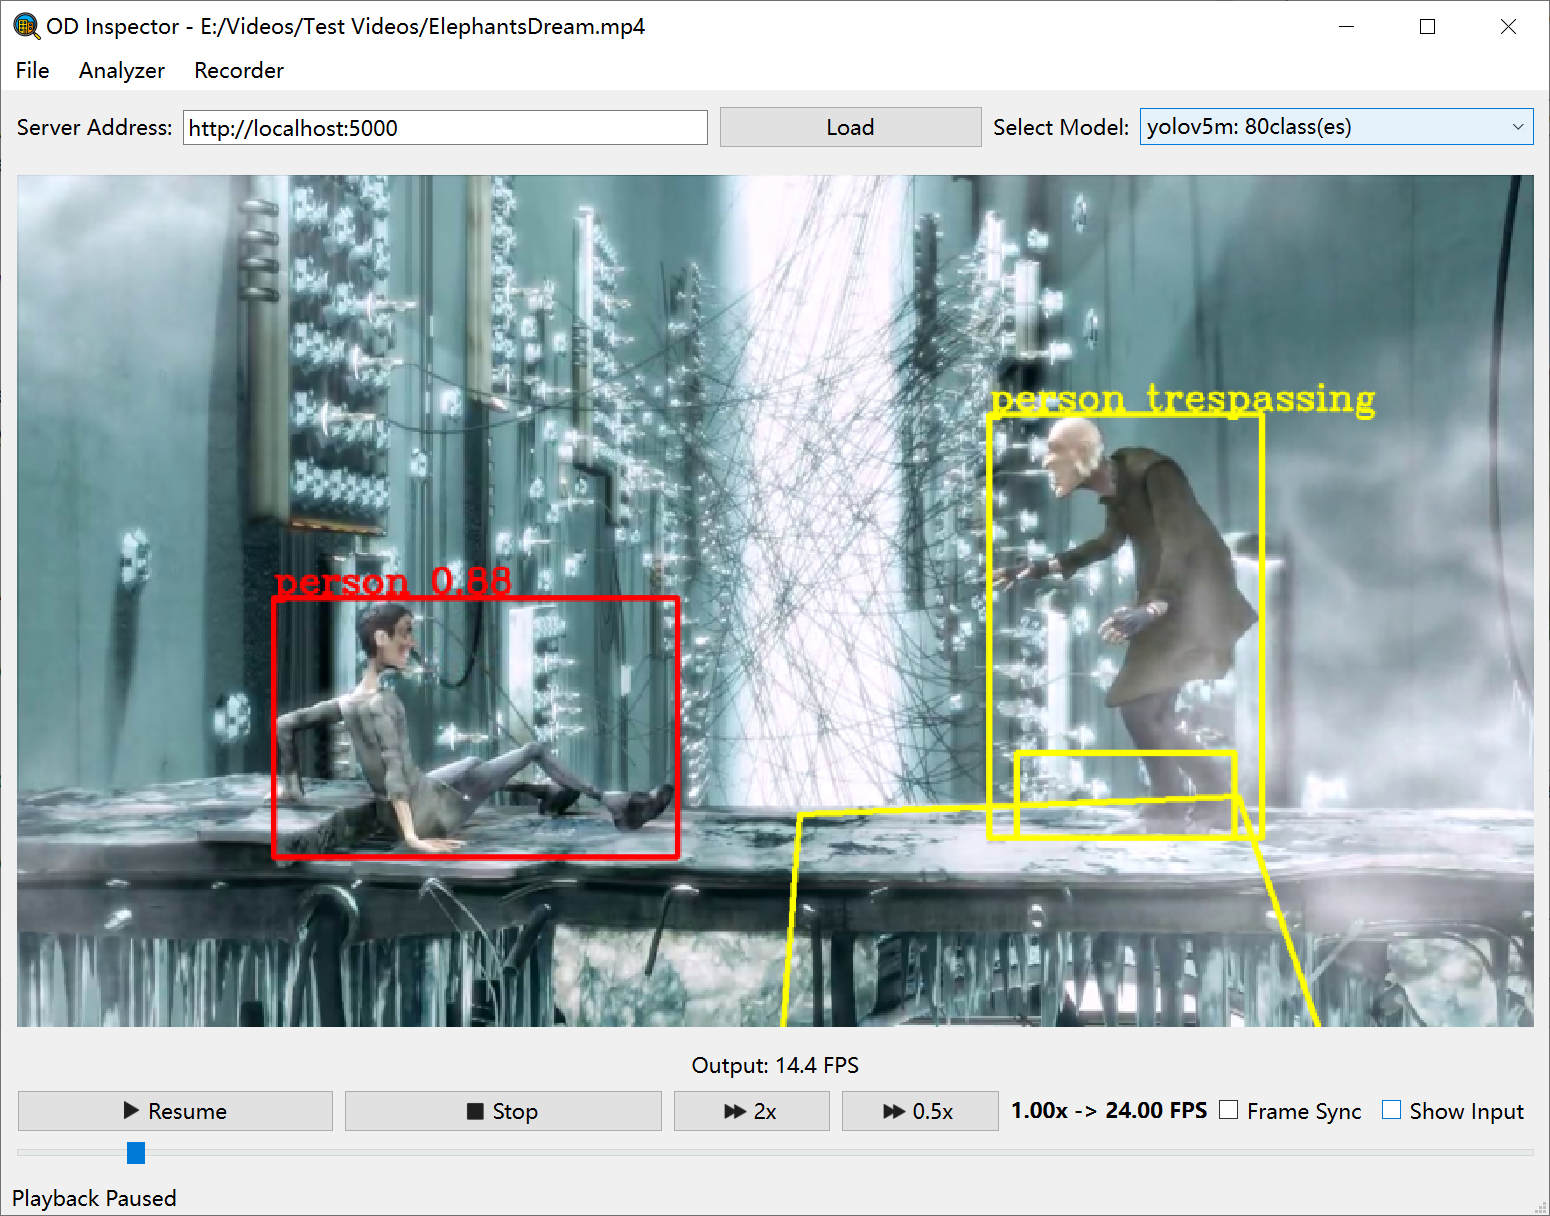The width and height of the screenshot is (1550, 1216).
Task: Minimize the OD Inspector window
Action: point(1347,27)
